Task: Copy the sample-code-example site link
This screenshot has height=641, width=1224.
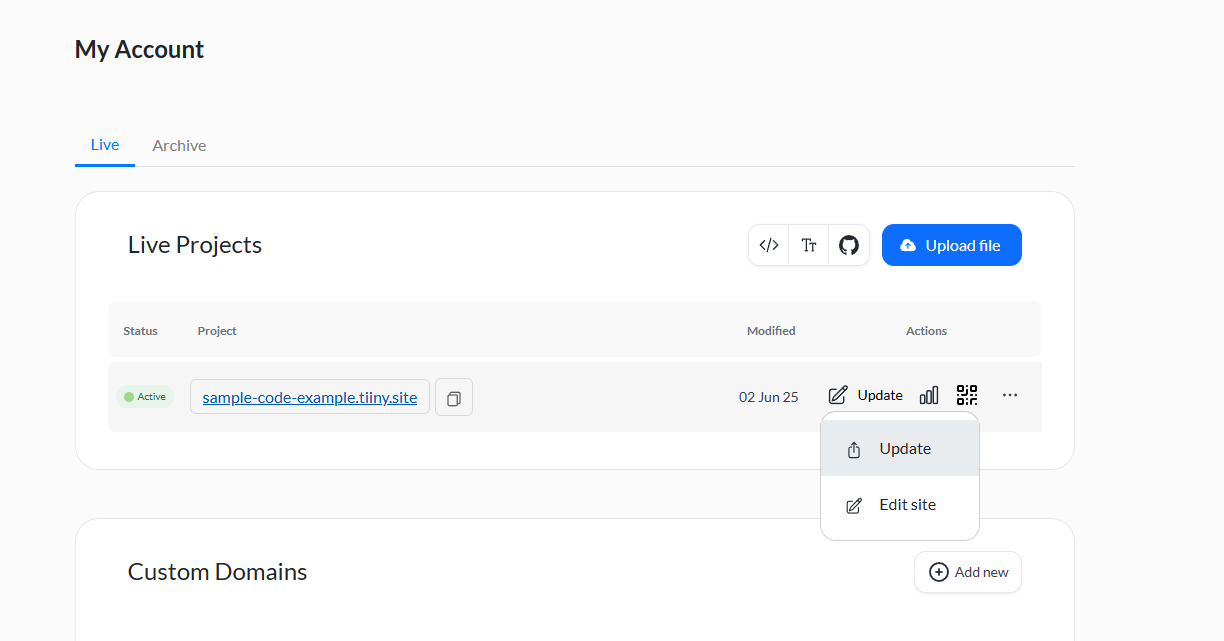Action: [454, 397]
